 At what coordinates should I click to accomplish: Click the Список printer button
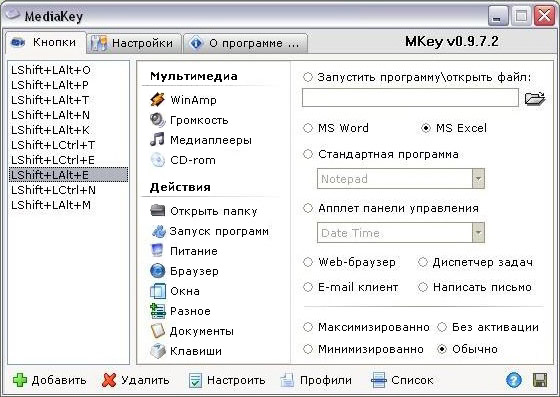(402, 380)
